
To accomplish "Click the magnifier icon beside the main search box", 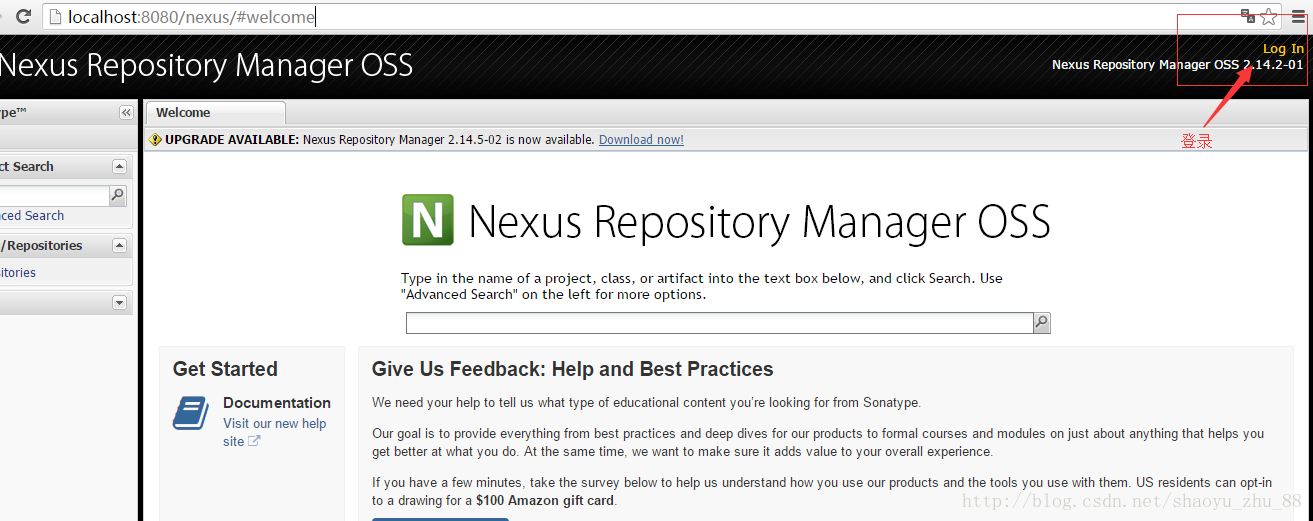I will pos(1042,322).
